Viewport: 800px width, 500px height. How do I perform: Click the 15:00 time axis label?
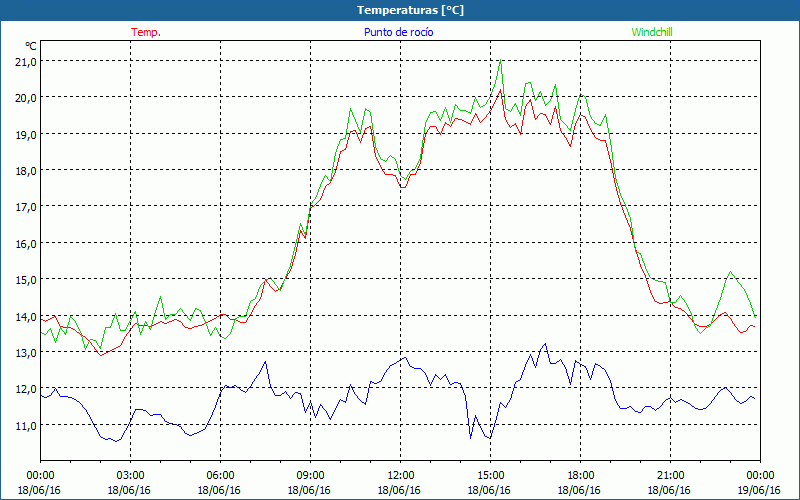490,476
